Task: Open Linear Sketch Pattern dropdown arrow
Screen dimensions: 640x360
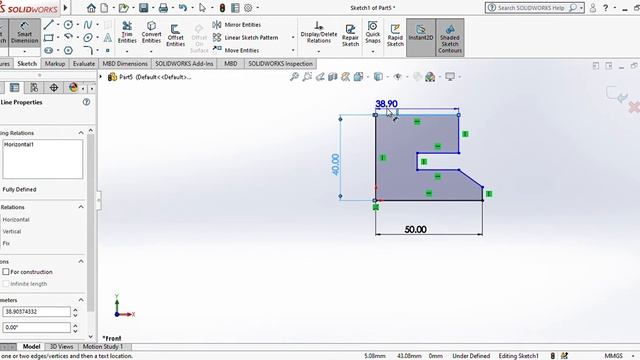Action: (x=293, y=38)
